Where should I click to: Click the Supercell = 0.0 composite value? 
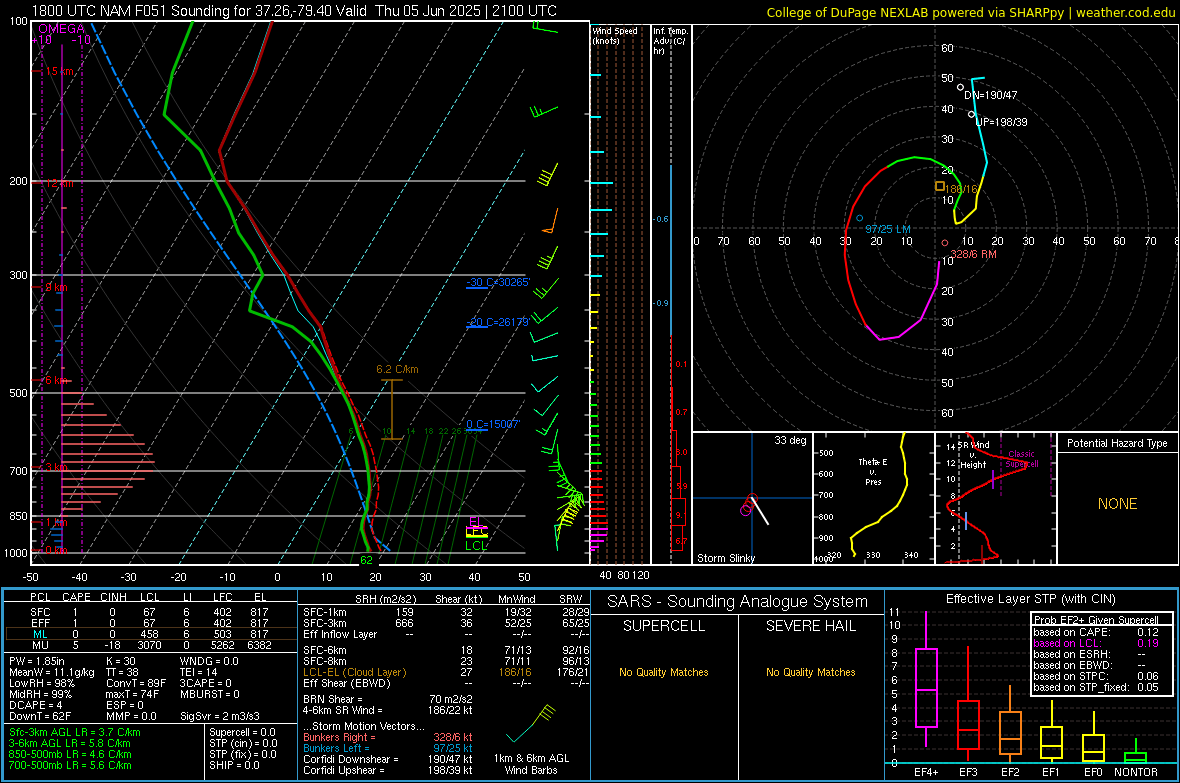(x=242, y=732)
